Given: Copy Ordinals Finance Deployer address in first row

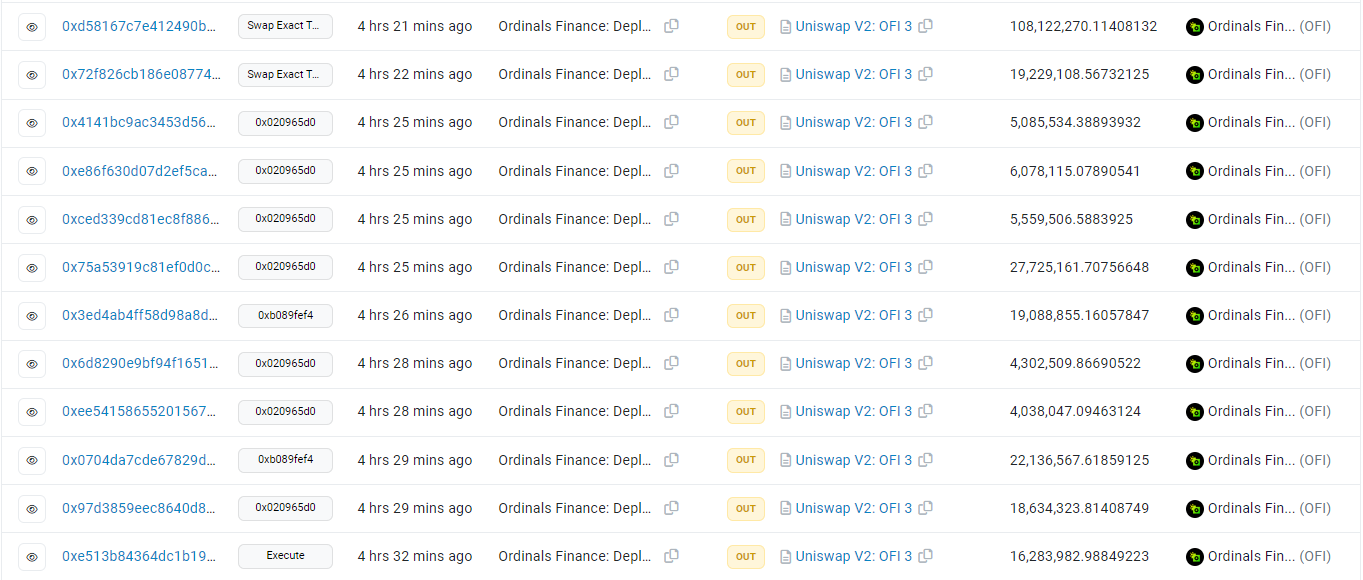Looking at the screenshot, I should pyautogui.click(x=671, y=26).
